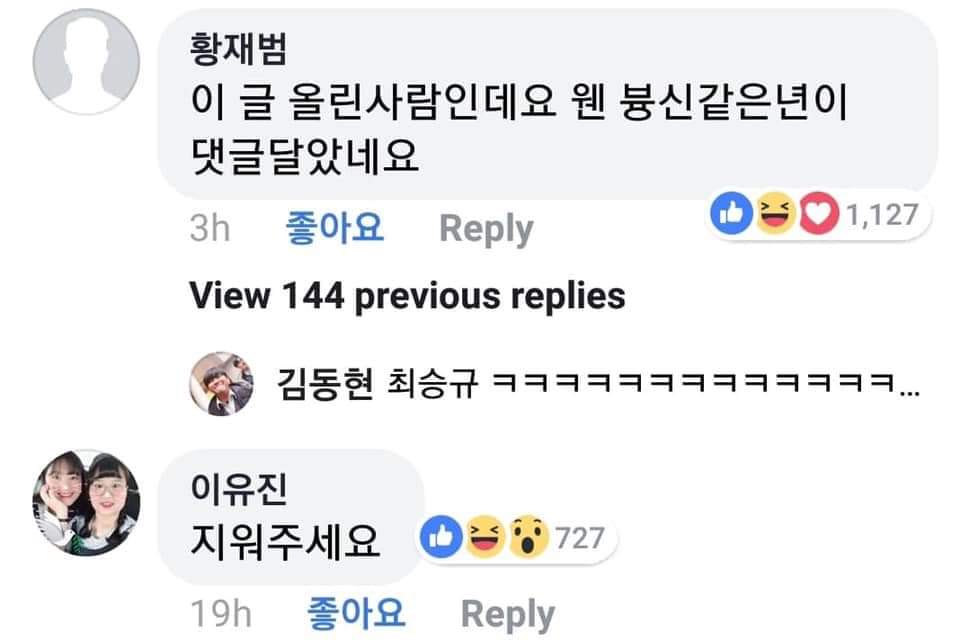Open the 1,127 reactions count
Image resolution: width=960 pixels, height=640 pixels.
click(x=882, y=214)
